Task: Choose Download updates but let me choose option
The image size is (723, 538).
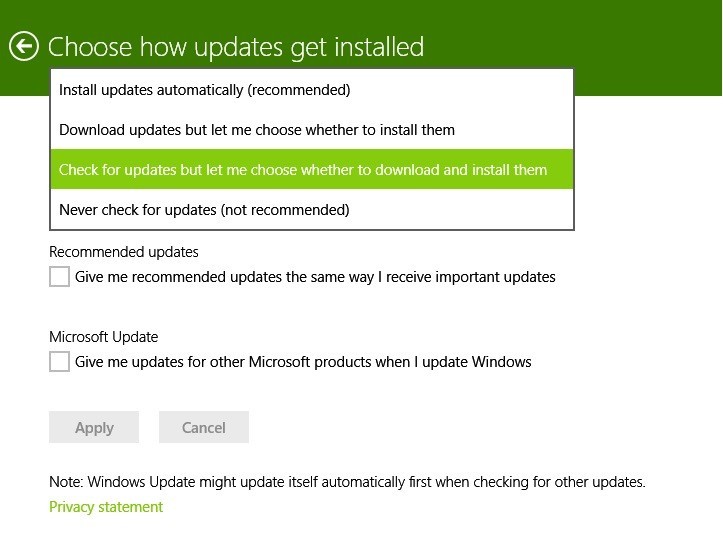Action: [x=312, y=130]
